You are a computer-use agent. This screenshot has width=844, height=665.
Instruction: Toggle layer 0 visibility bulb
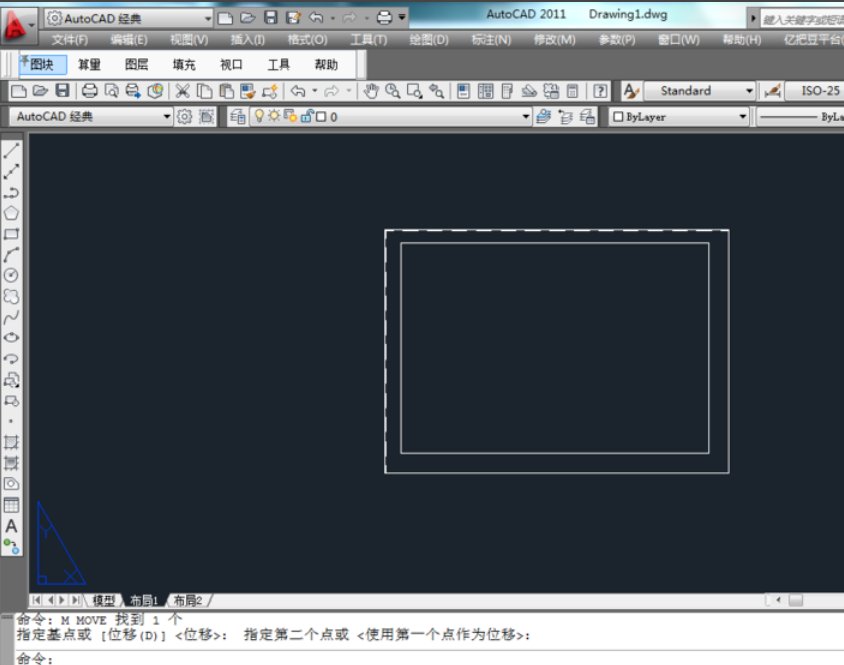[259, 117]
